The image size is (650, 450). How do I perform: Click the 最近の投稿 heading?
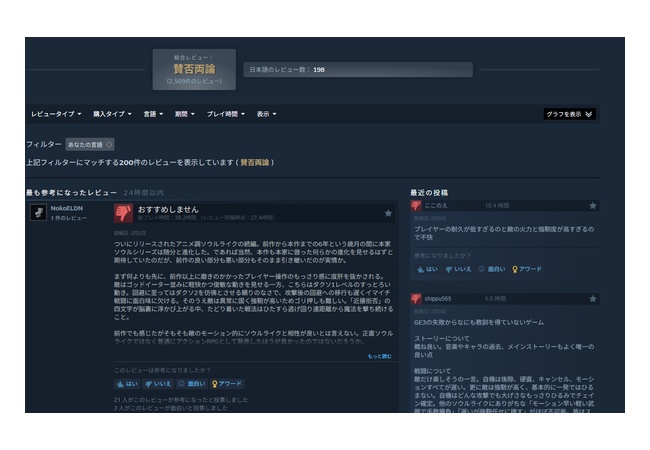[x=429, y=193]
